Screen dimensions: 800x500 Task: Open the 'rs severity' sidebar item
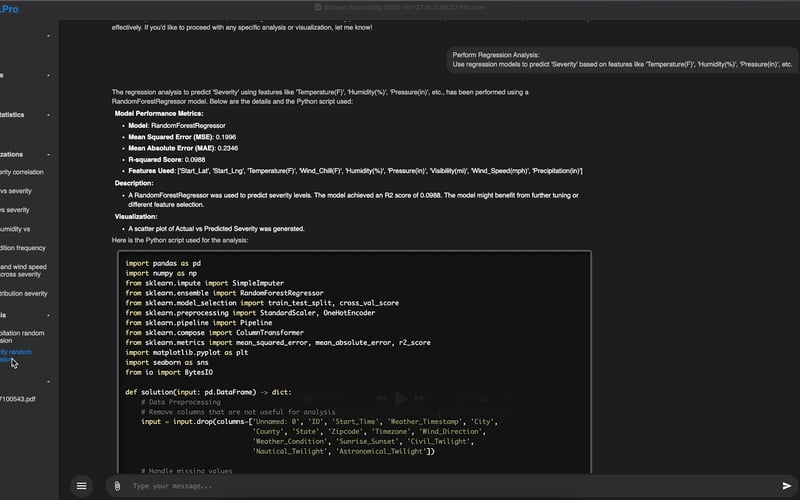tap(15, 210)
